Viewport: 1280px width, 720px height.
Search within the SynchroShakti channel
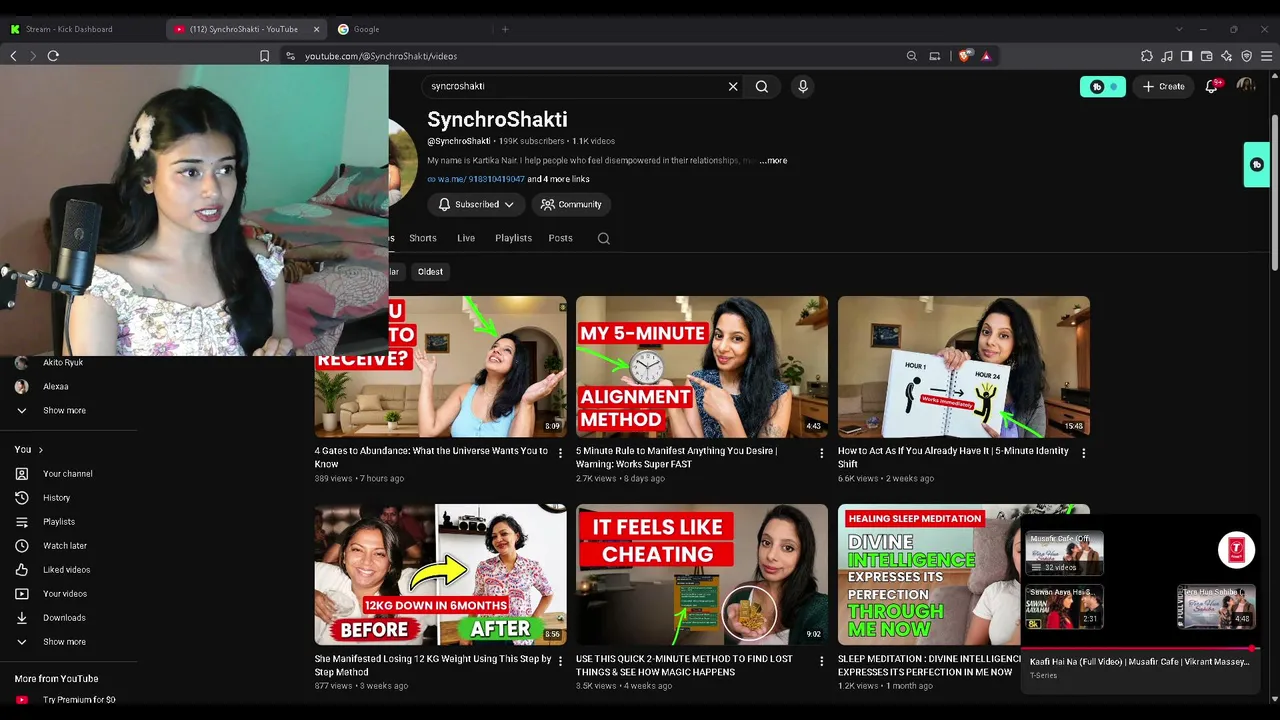(x=603, y=238)
